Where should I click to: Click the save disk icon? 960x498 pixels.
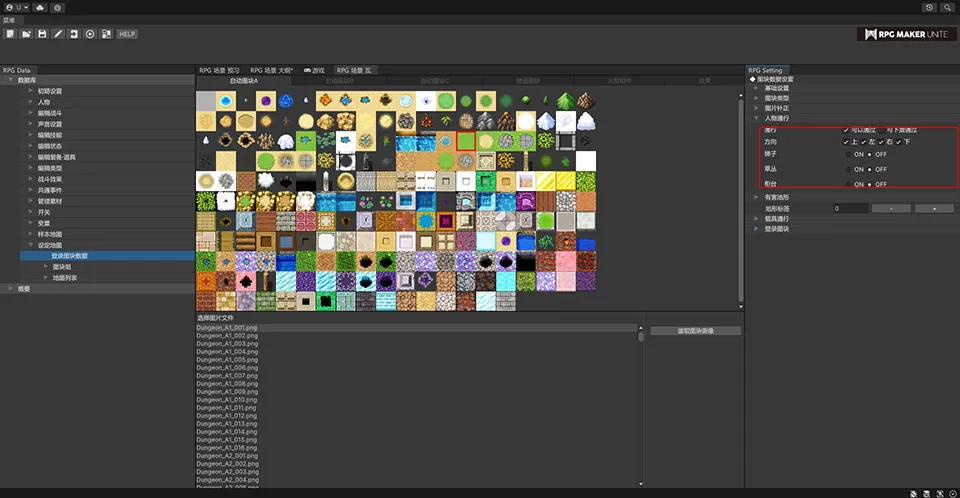click(x=42, y=34)
